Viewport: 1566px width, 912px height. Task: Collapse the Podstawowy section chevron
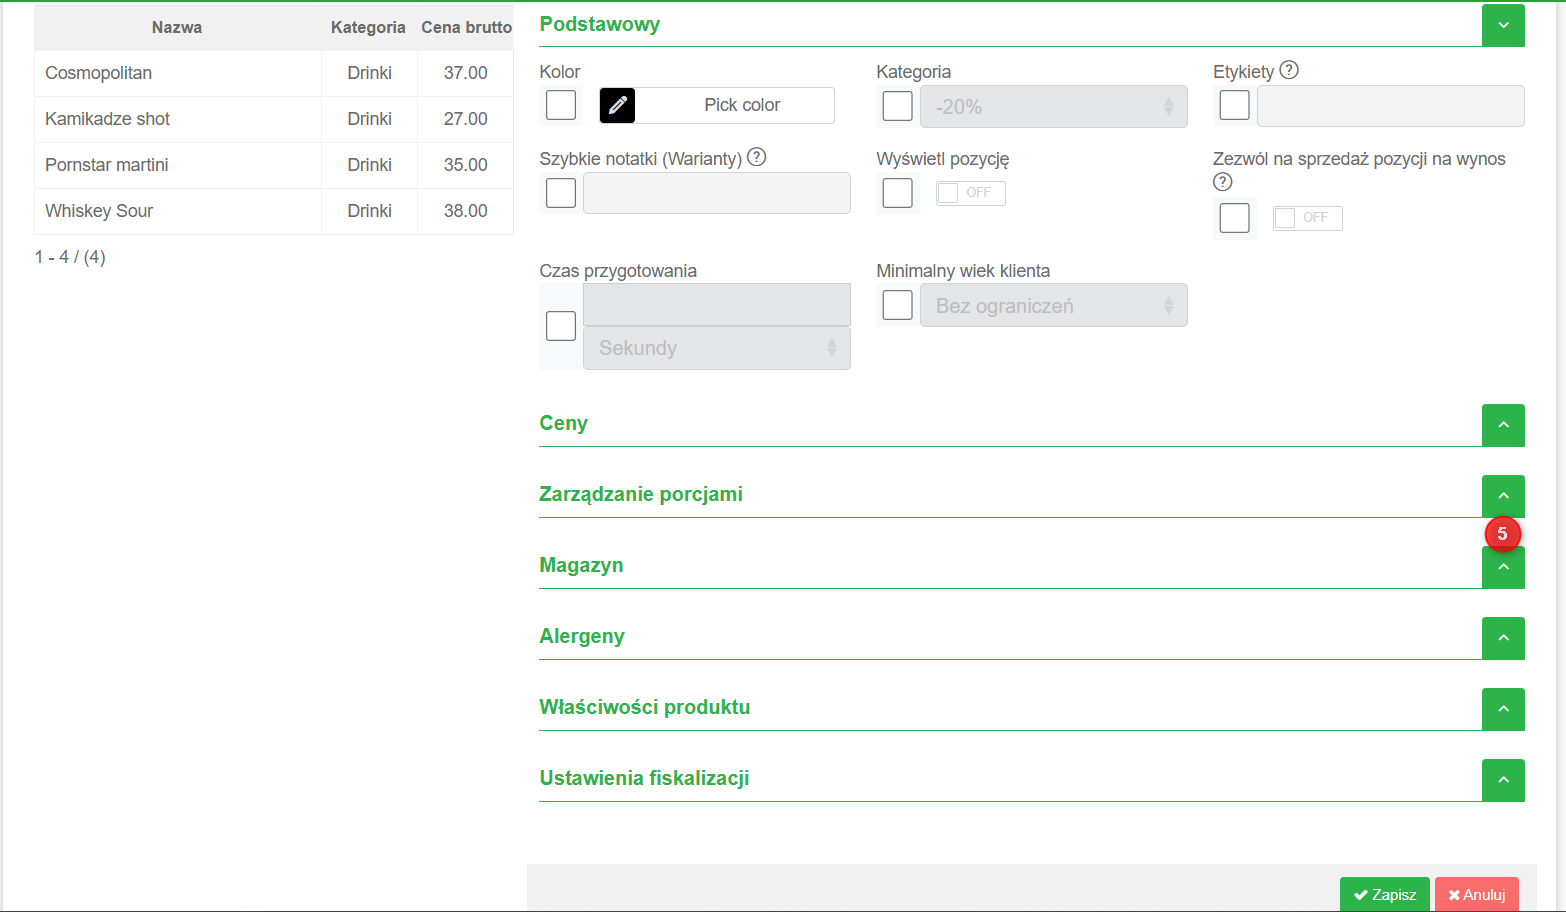1503,25
